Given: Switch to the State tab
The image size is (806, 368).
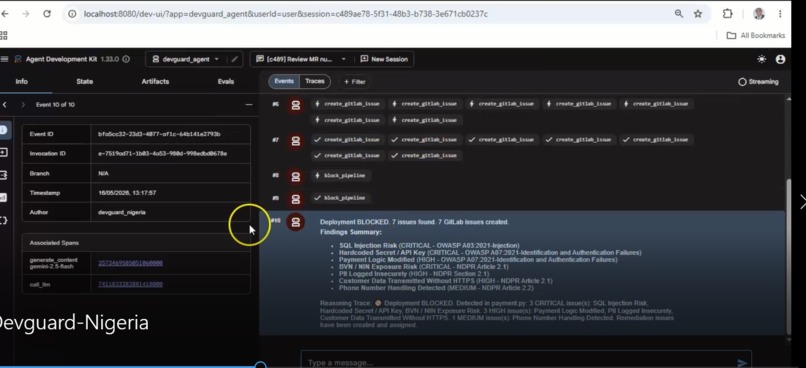Looking at the screenshot, I should (x=85, y=81).
